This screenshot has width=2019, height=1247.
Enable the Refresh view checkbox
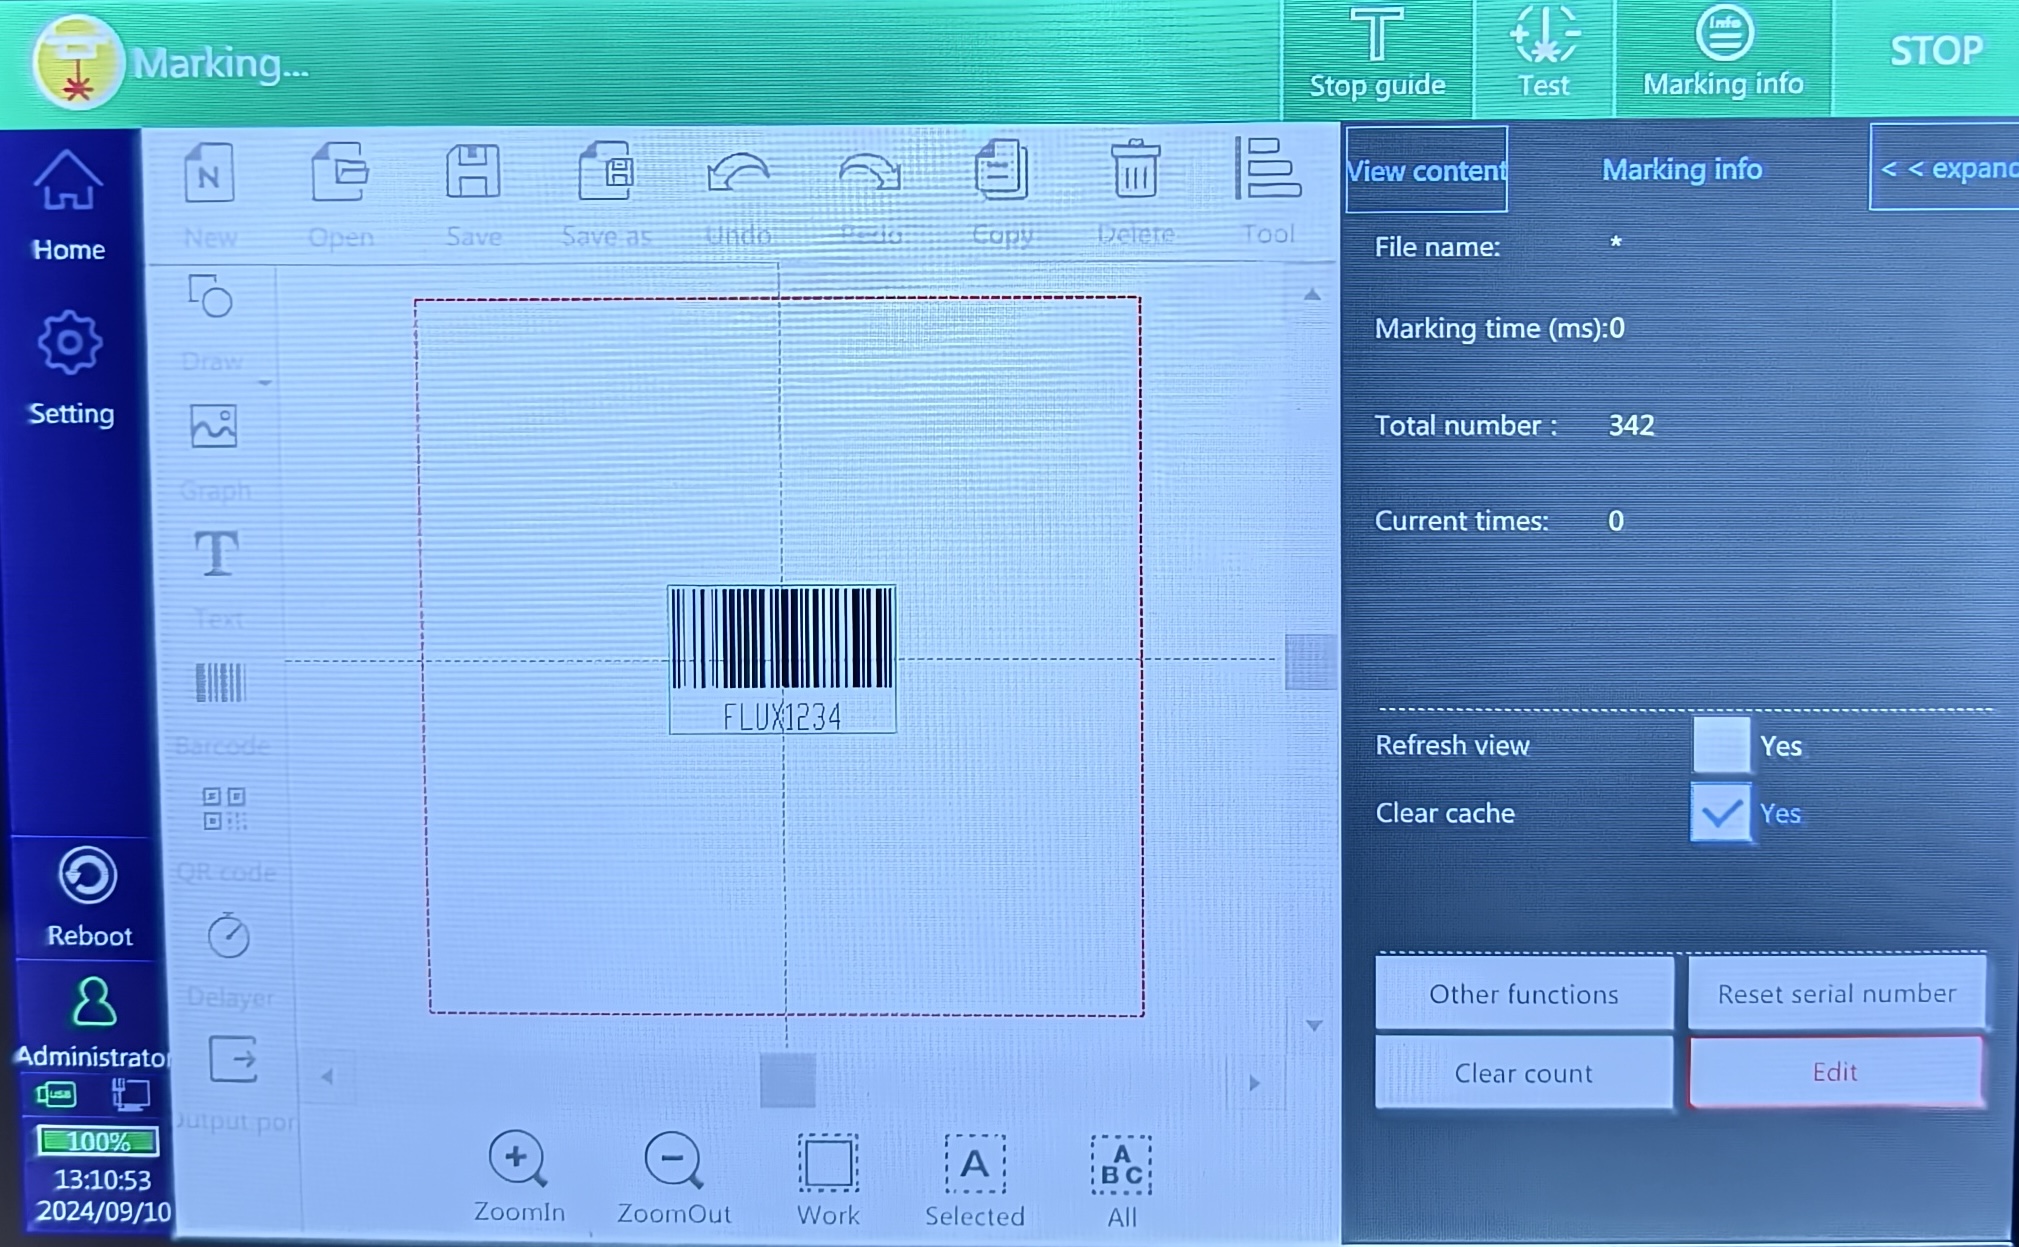click(1721, 745)
